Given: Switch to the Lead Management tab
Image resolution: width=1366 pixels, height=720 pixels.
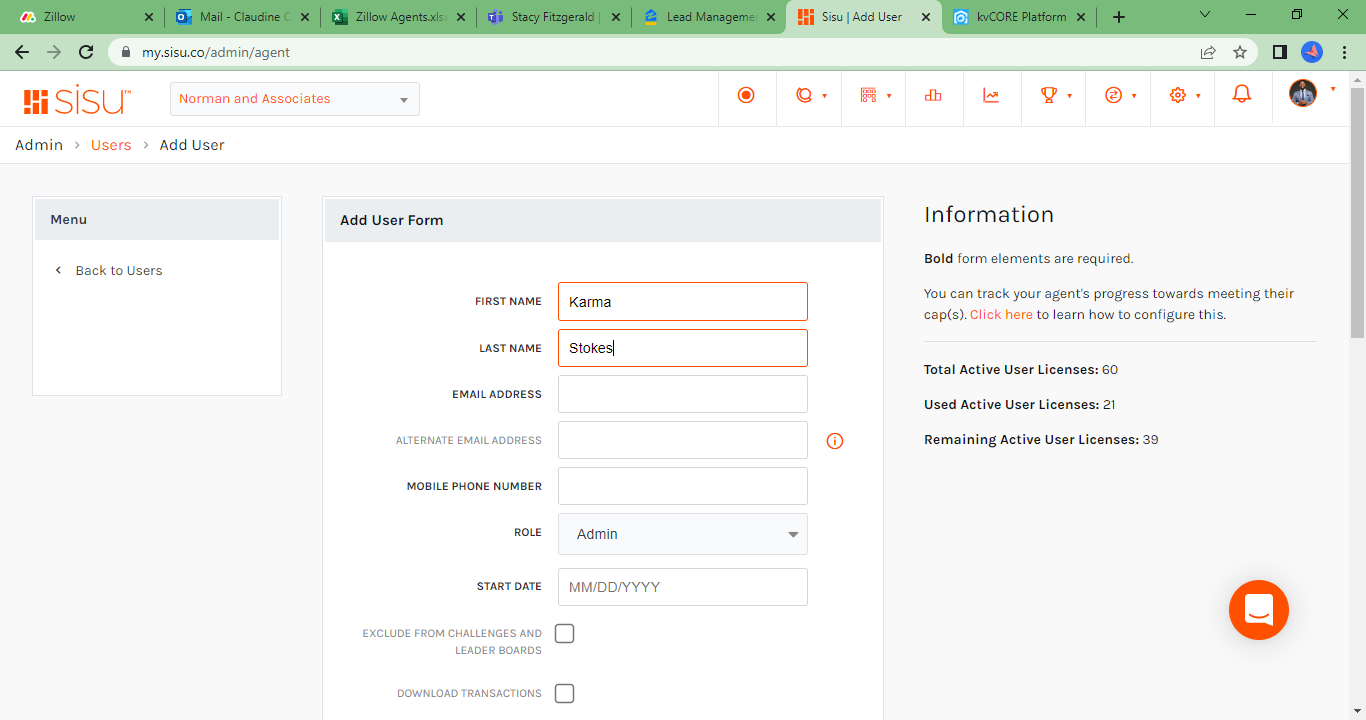Looking at the screenshot, I should coord(706,17).
